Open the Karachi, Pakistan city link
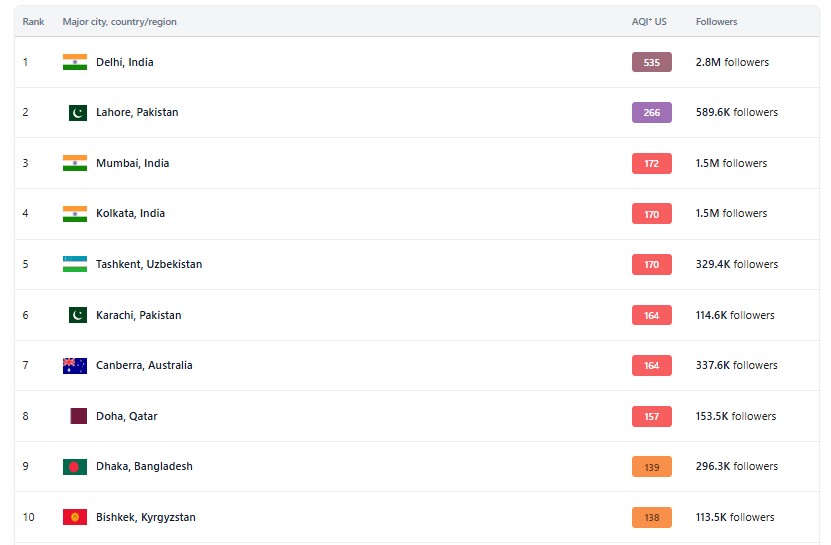Image resolution: width=831 pixels, height=545 pixels. pyautogui.click(x=139, y=315)
